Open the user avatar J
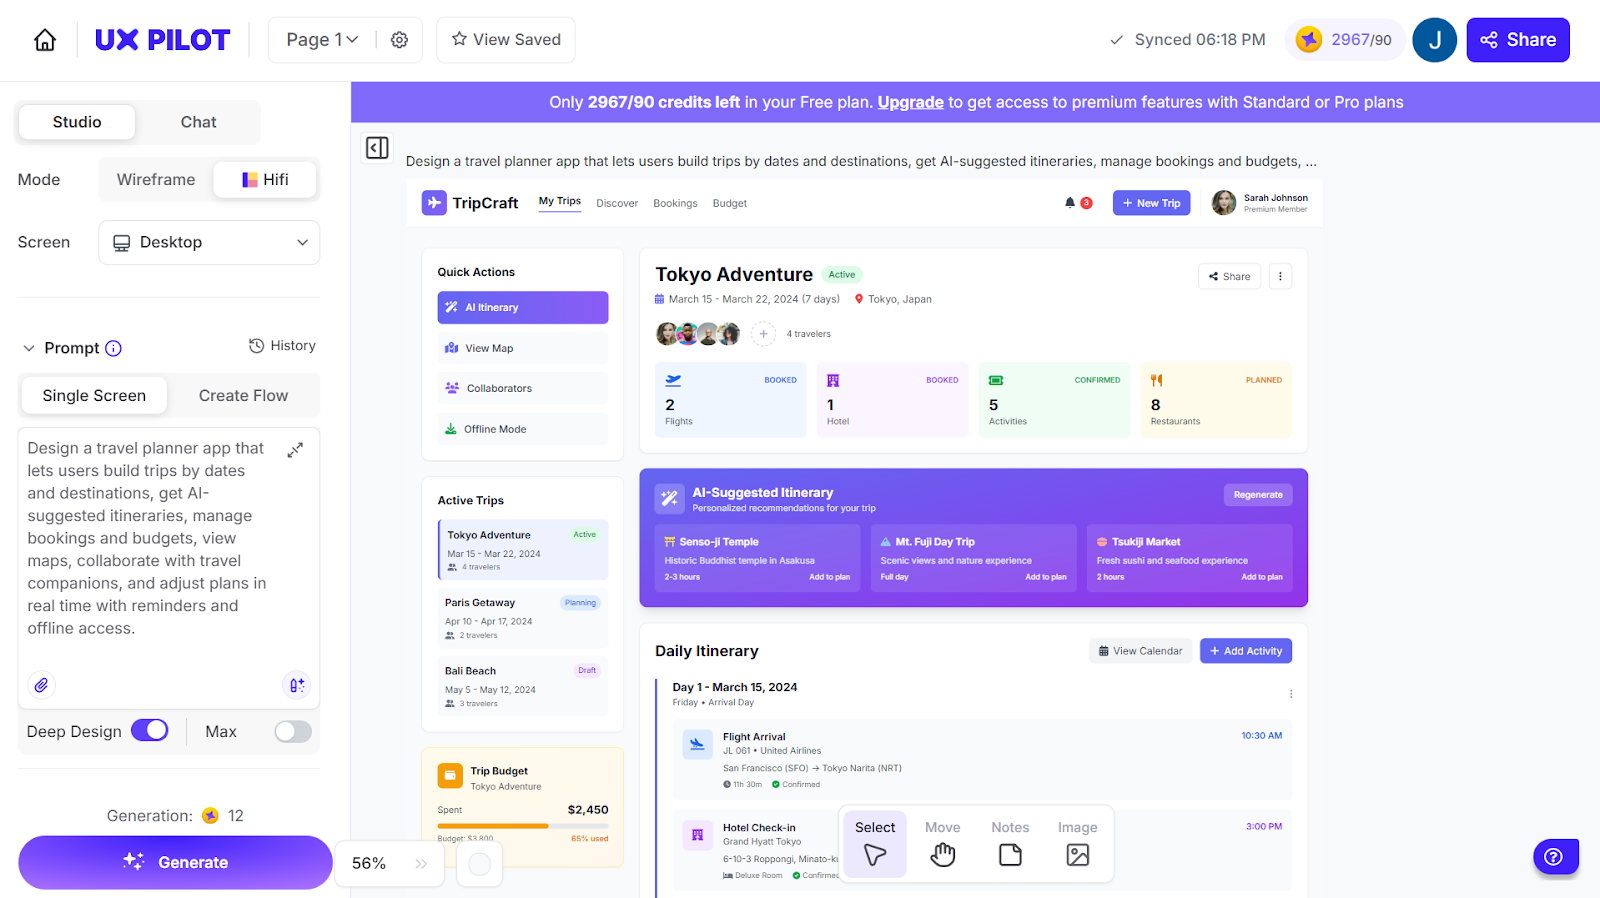The image size is (1600, 898). pyautogui.click(x=1435, y=40)
